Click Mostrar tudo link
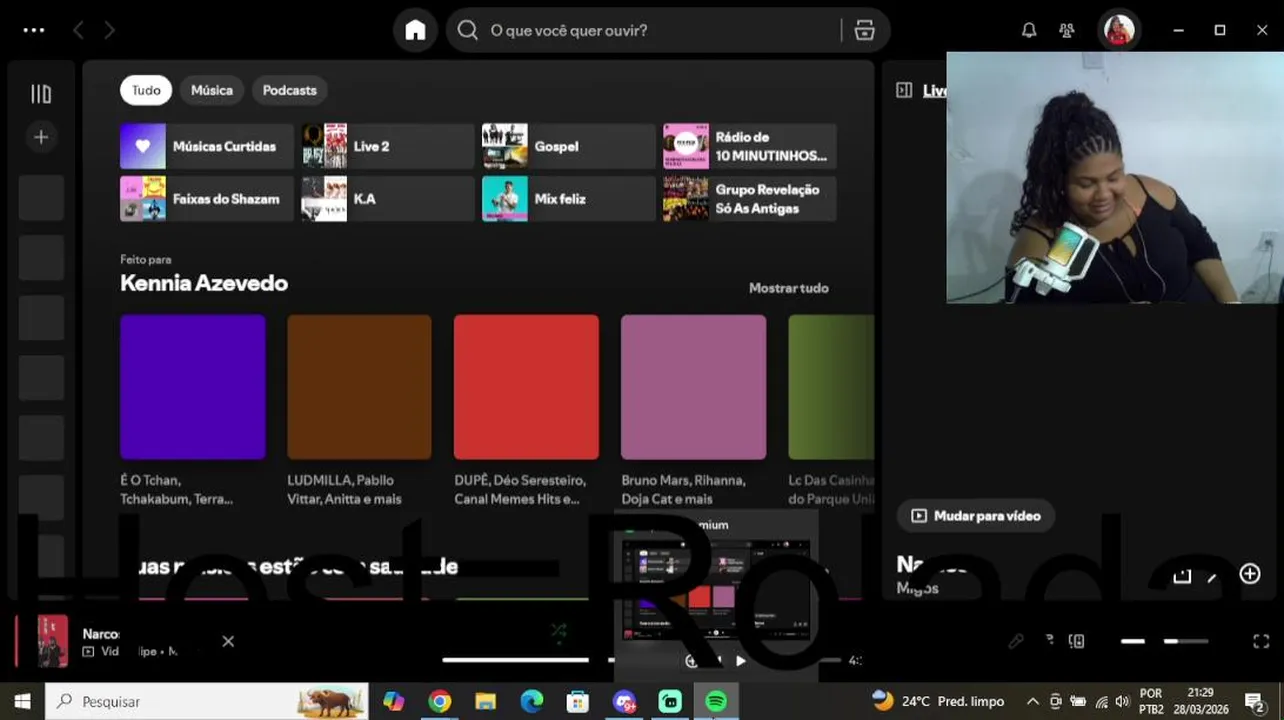Viewport: 1284px width, 720px height. 789,288
